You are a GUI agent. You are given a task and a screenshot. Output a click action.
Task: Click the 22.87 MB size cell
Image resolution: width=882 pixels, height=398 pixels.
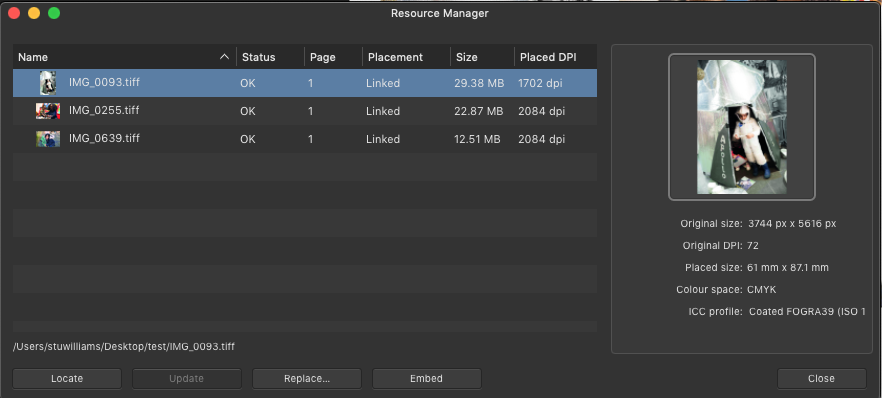(479, 111)
